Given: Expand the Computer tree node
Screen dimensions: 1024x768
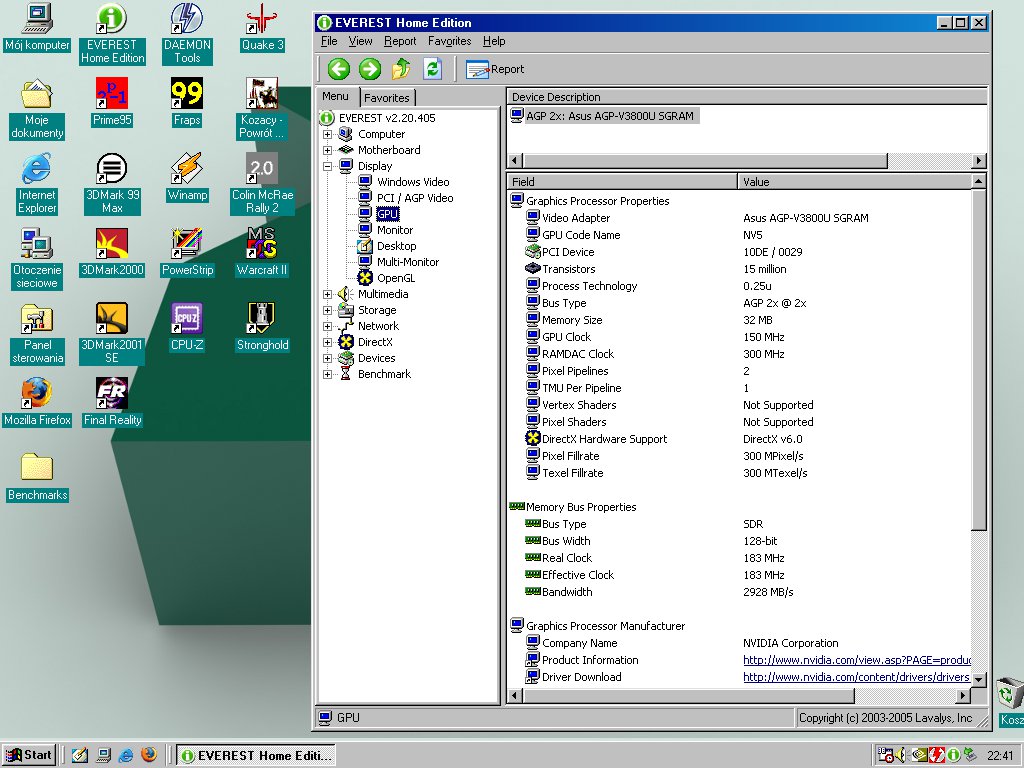Looking at the screenshot, I should point(327,135).
